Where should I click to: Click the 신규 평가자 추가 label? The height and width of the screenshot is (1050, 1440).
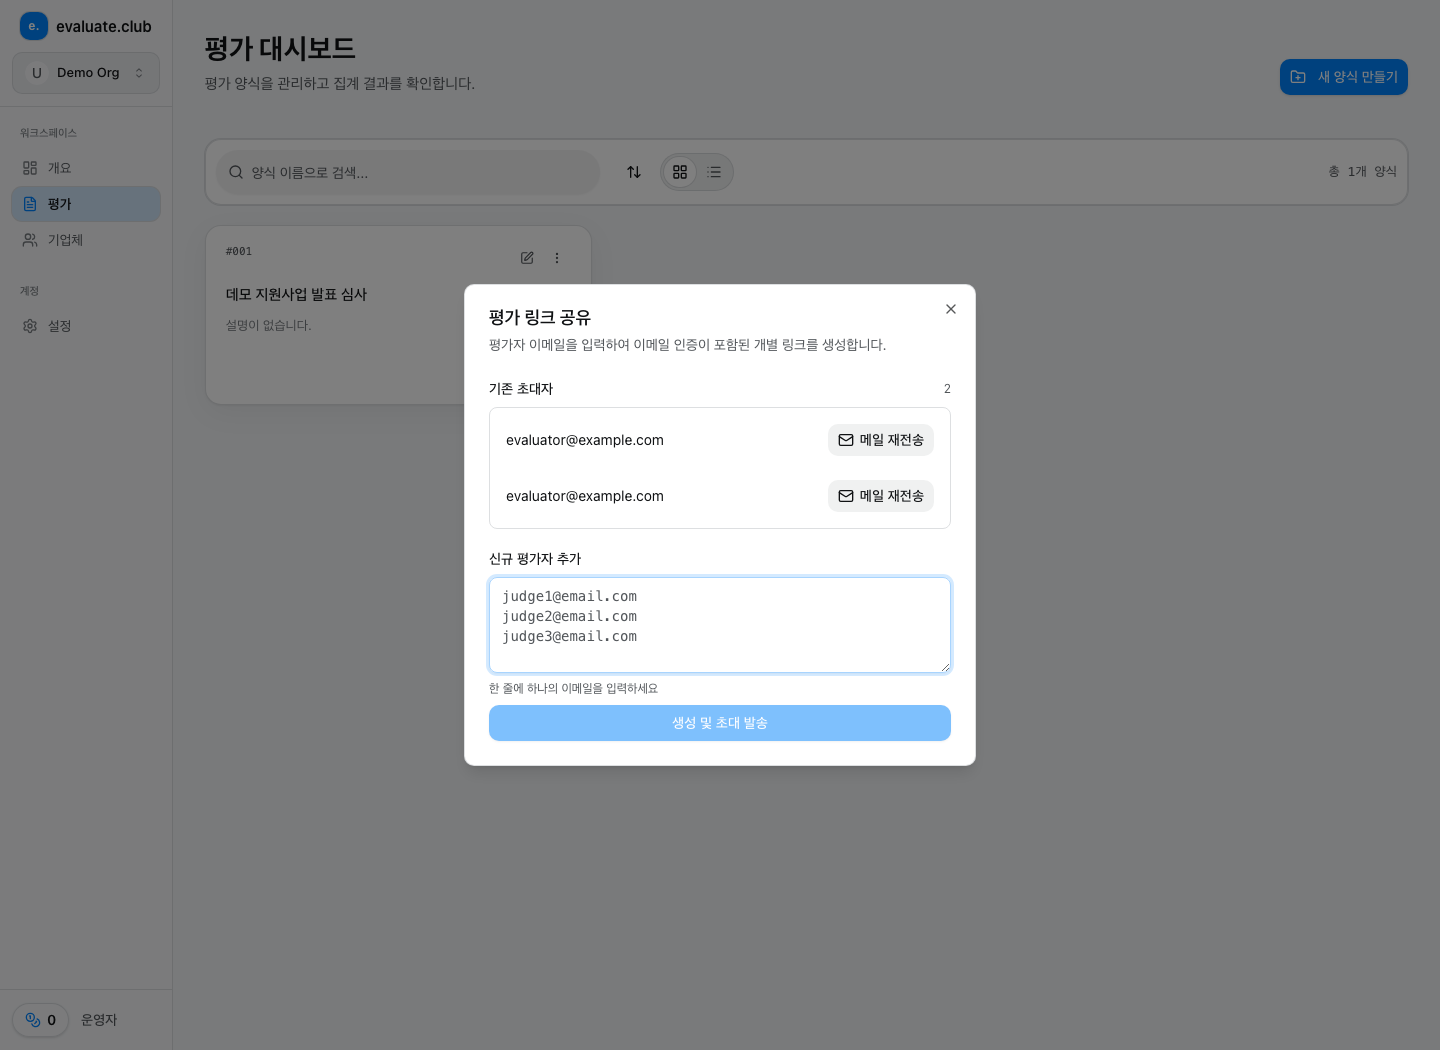click(x=535, y=559)
